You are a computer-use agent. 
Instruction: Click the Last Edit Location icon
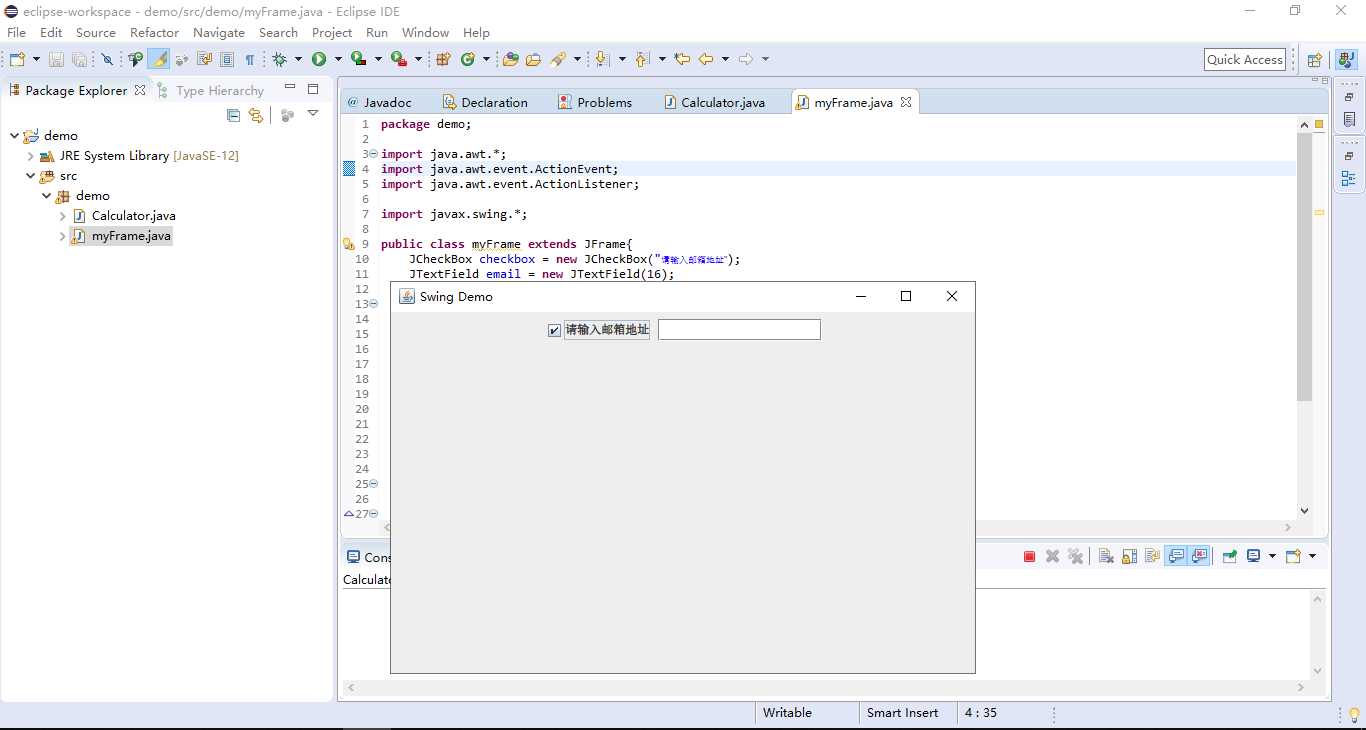[x=682, y=59]
